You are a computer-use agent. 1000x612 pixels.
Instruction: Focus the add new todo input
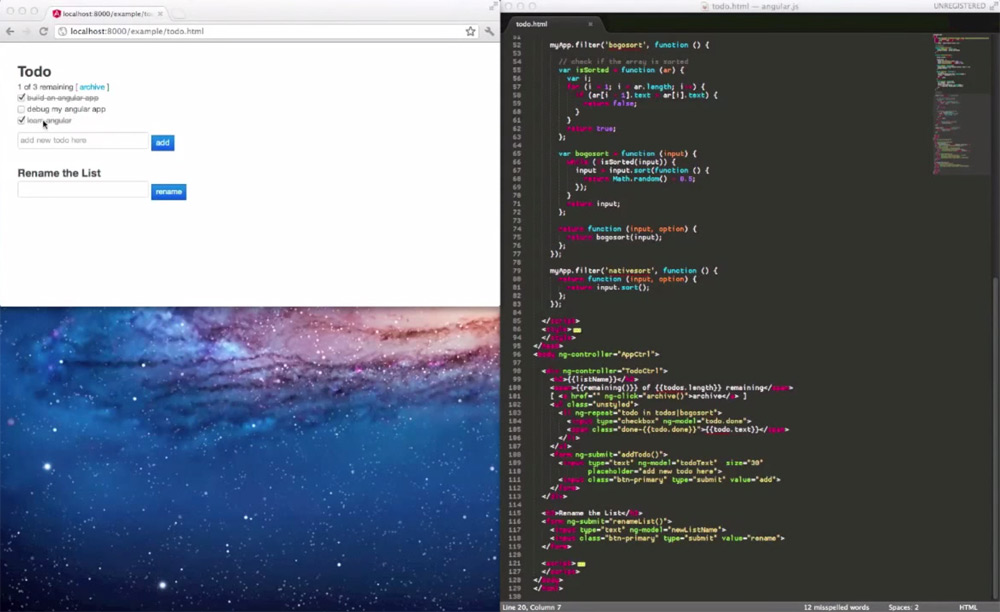pos(83,140)
